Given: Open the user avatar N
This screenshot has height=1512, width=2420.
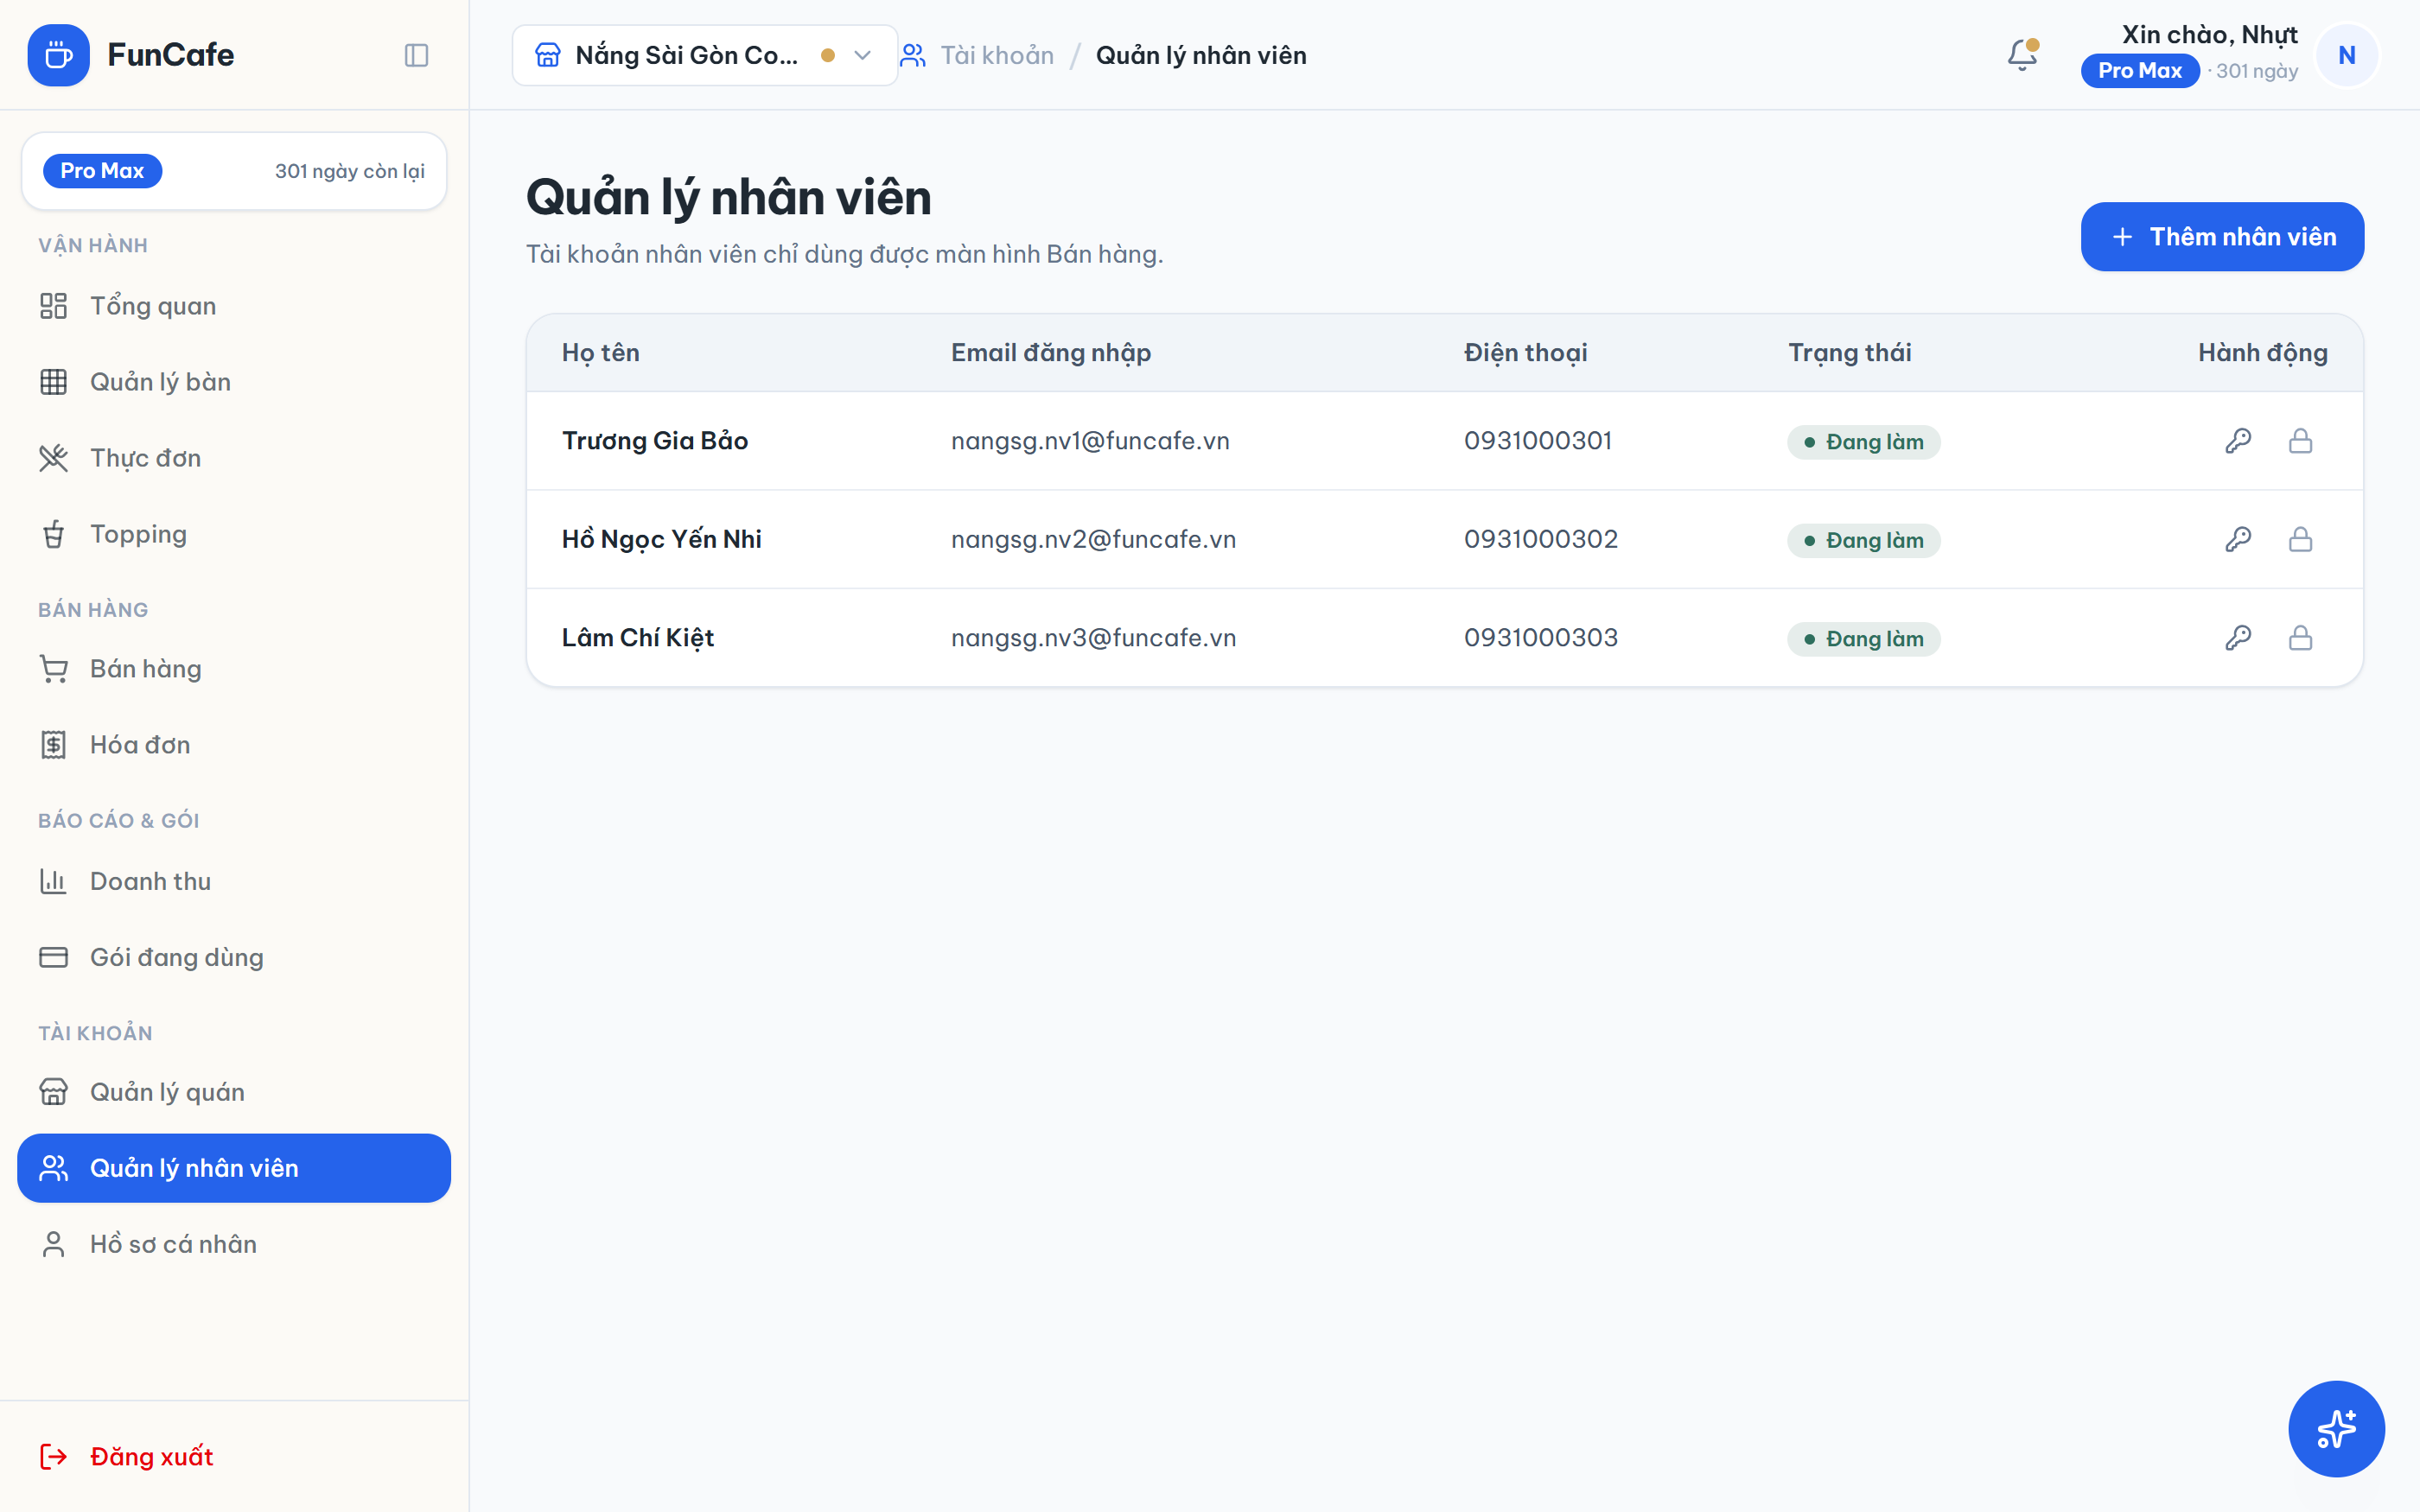Looking at the screenshot, I should pyautogui.click(x=2346, y=55).
